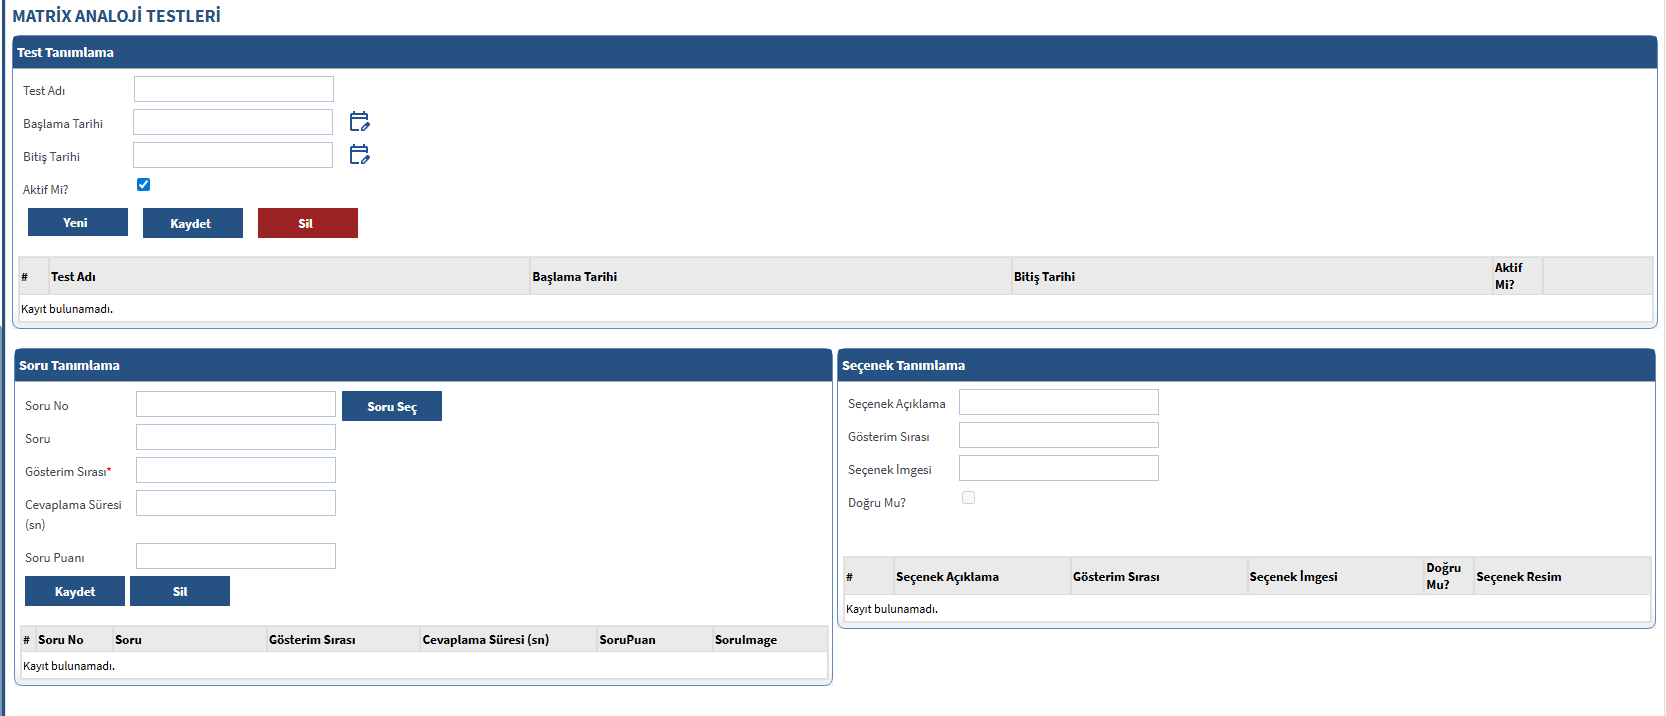This screenshot has width=1666, height=716.
Task: Focus the Test Adı input field
Action: point(234,90)
